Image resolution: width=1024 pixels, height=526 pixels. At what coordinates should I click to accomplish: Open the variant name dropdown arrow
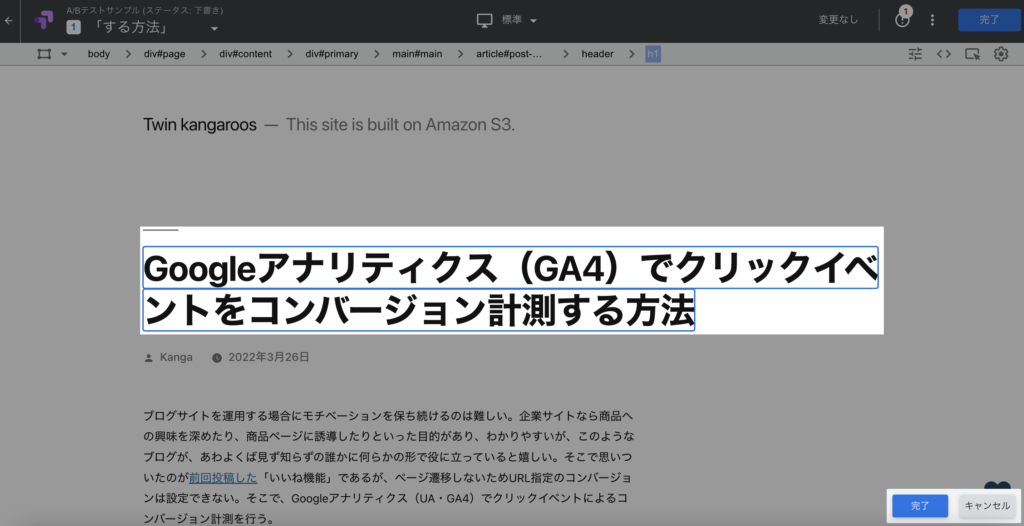pos(214,29)
